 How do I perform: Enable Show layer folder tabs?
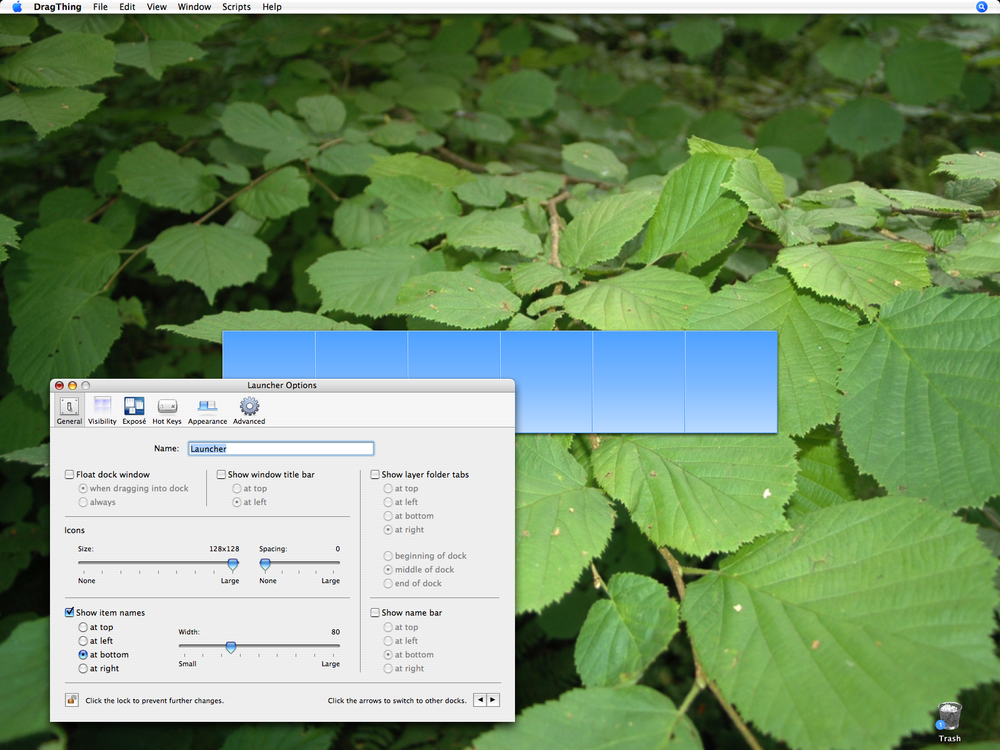coord(375,475)
